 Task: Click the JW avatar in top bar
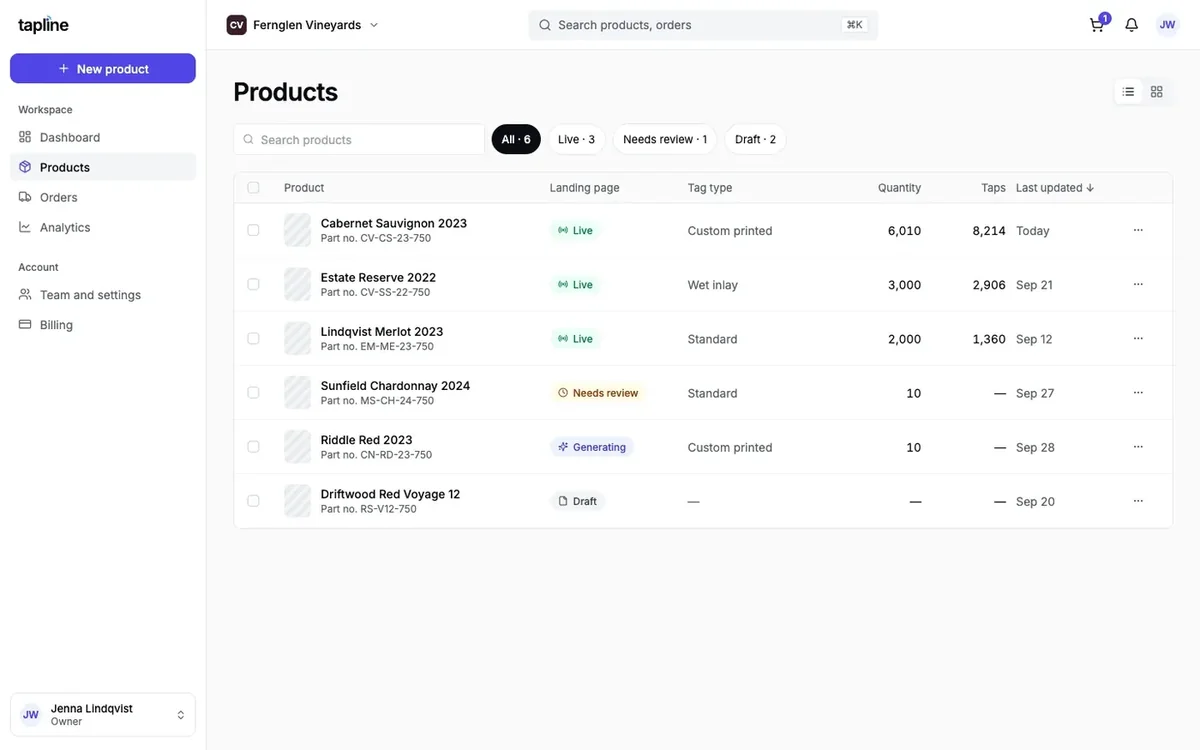click(x=1167, y=25)
